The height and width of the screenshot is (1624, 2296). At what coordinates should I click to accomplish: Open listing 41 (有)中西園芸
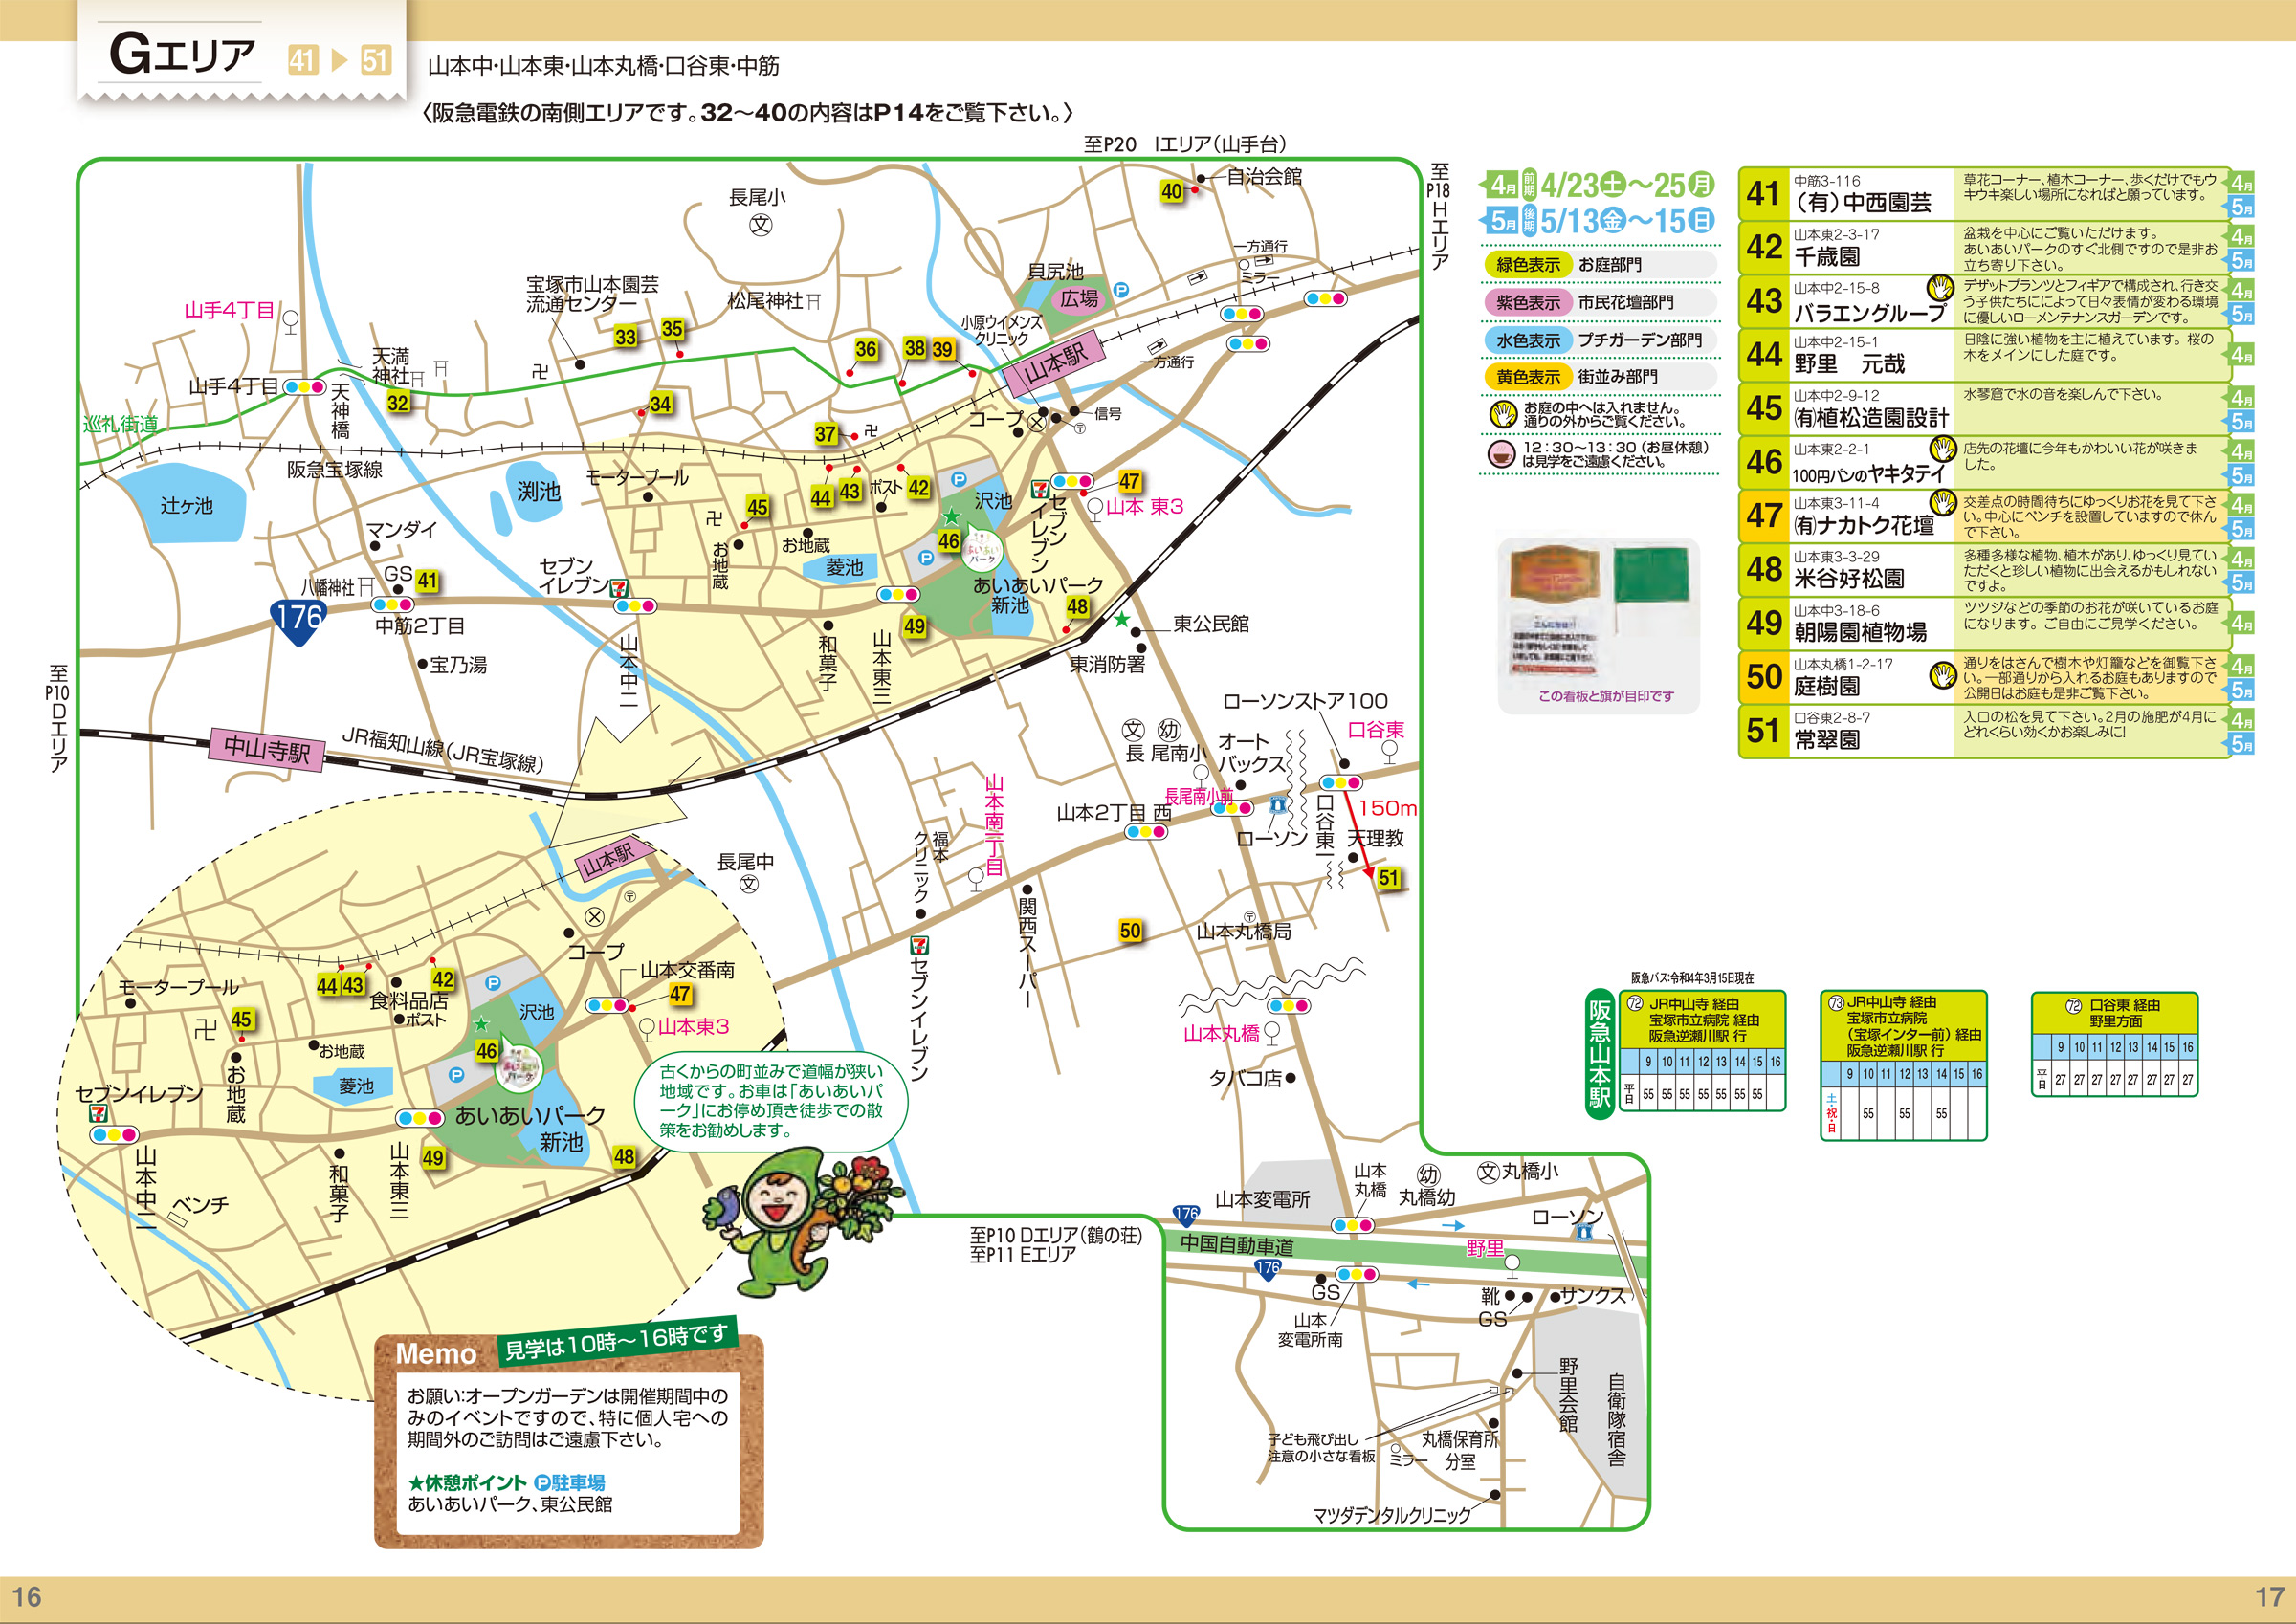[x=1985, y=194]
